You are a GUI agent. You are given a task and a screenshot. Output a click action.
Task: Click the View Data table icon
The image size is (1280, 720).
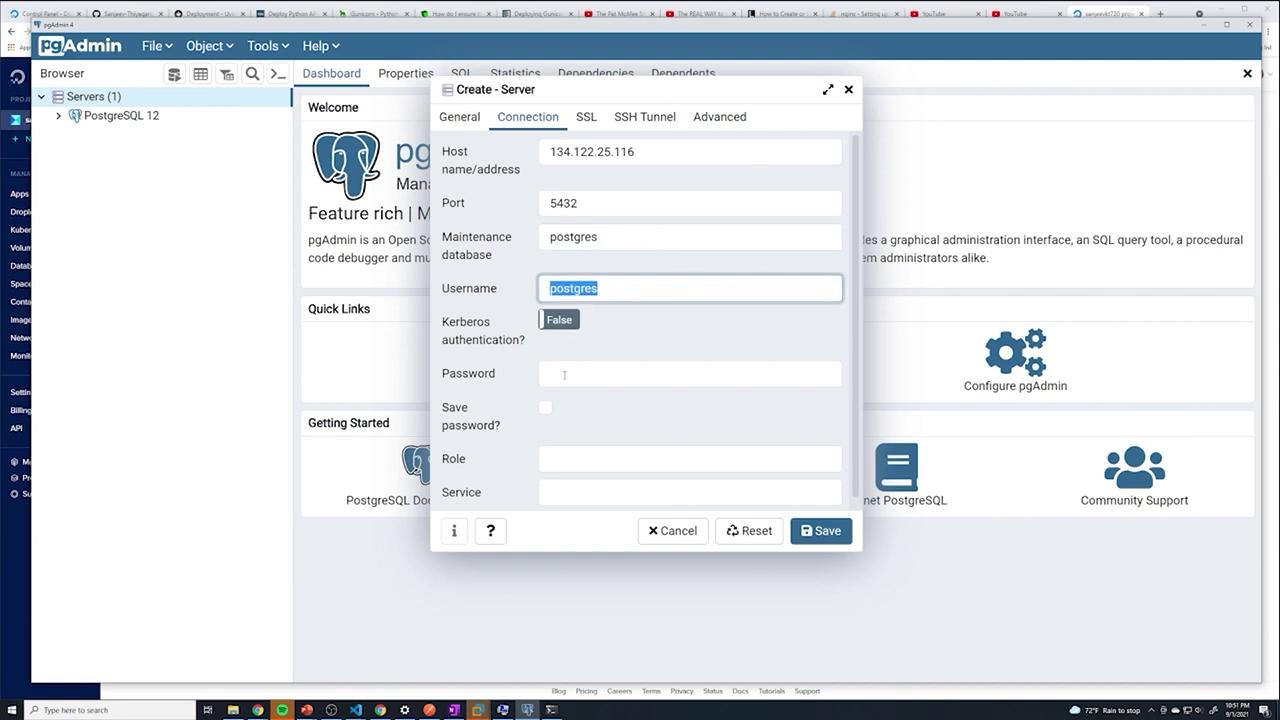pyautogui.click(x=201, y=74)
